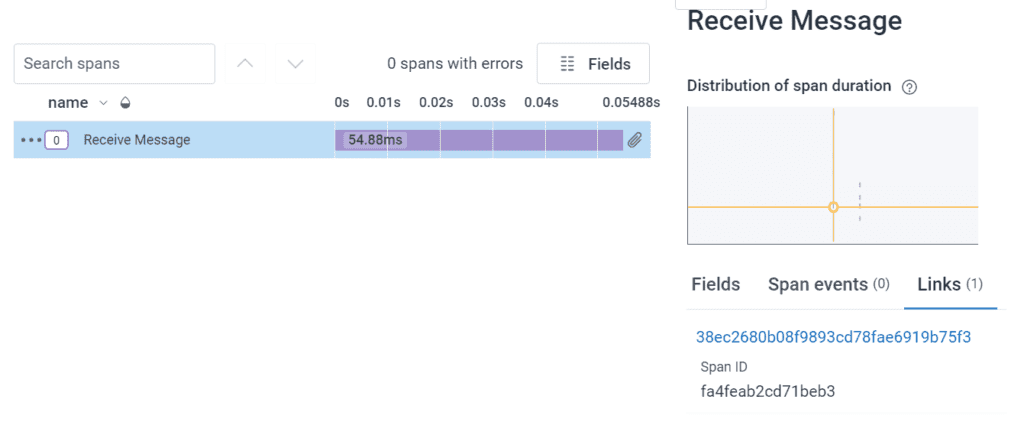The image size is (1024, 422).
Task: Switch to the Fields tab
Action: [716, 284]
